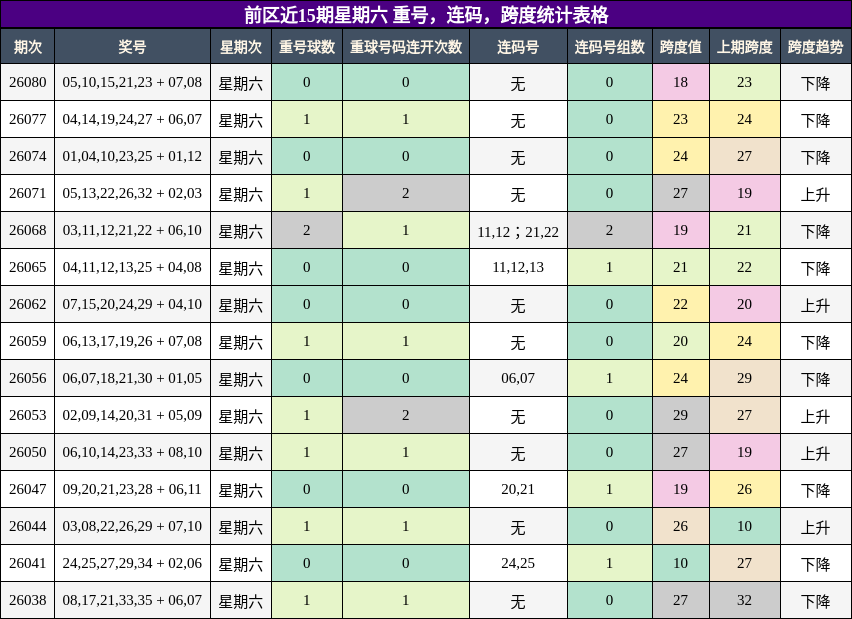The image size is (852, 619).
Task: Select period number 26053
Action: (28, 415)
